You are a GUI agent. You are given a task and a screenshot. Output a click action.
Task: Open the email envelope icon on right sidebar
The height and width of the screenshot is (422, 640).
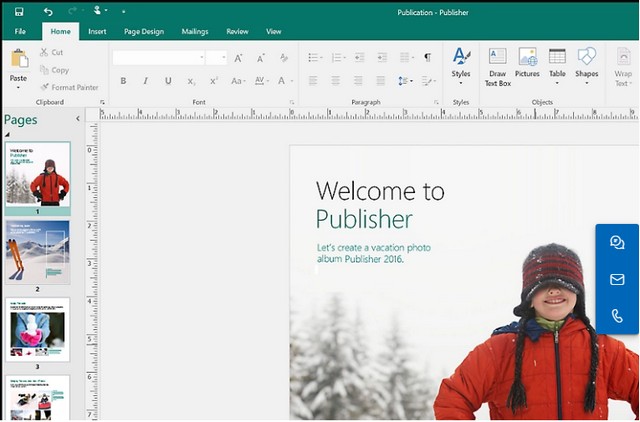pyautogui.click(x=617, y=279)
